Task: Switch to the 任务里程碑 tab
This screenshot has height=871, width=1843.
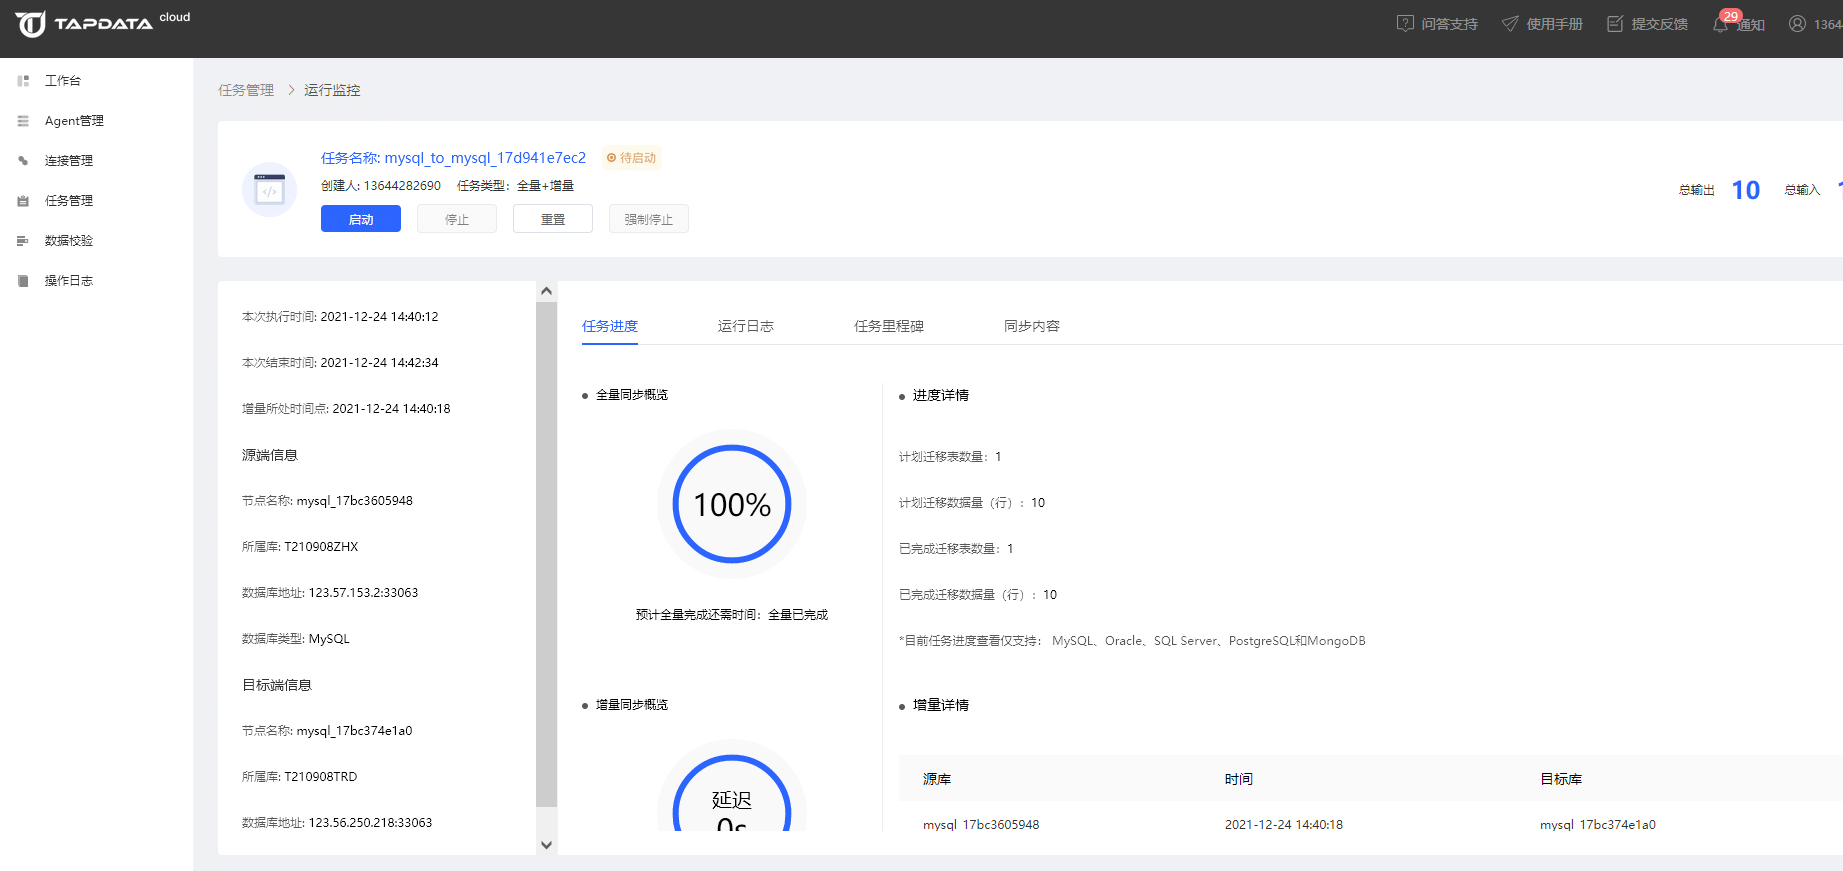Action: pos(888,326)
